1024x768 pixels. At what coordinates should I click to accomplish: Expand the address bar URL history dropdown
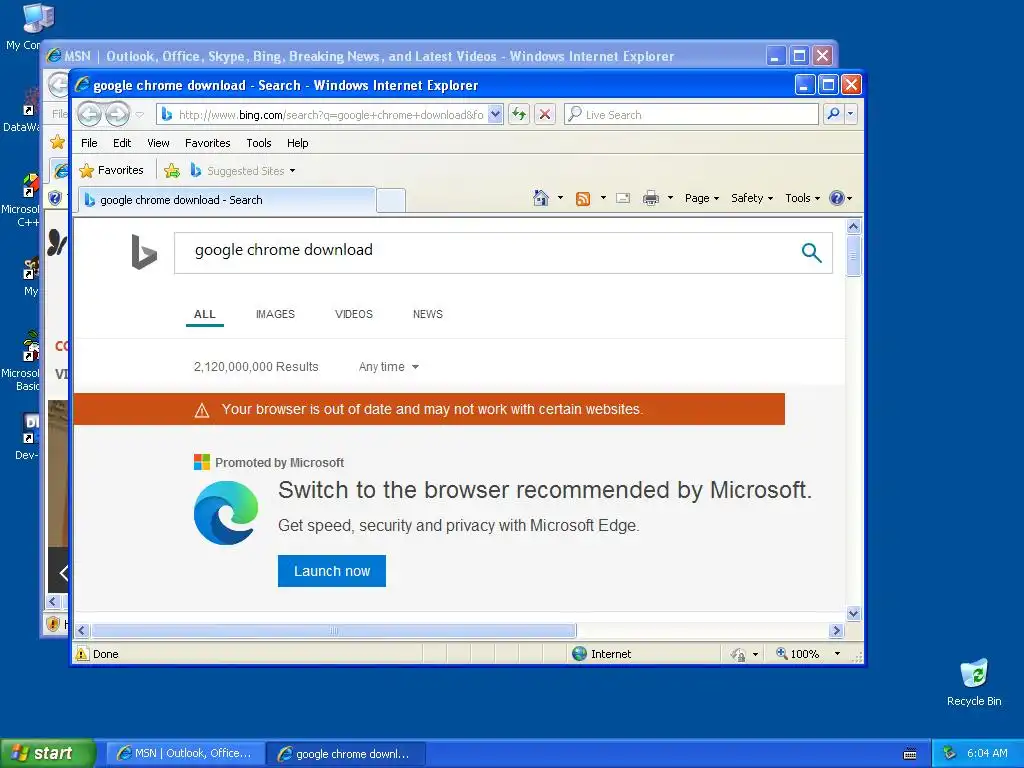point(496,115)
